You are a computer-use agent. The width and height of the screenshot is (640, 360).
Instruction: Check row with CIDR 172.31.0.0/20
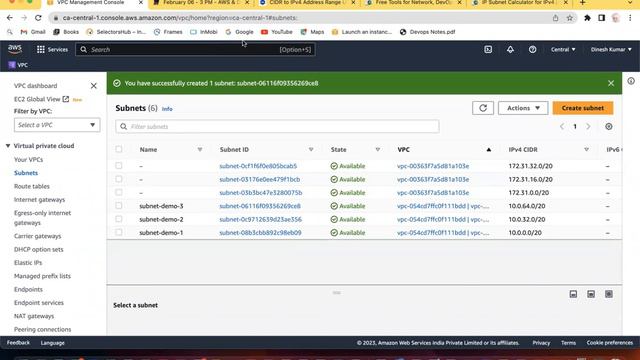point(119,192)
